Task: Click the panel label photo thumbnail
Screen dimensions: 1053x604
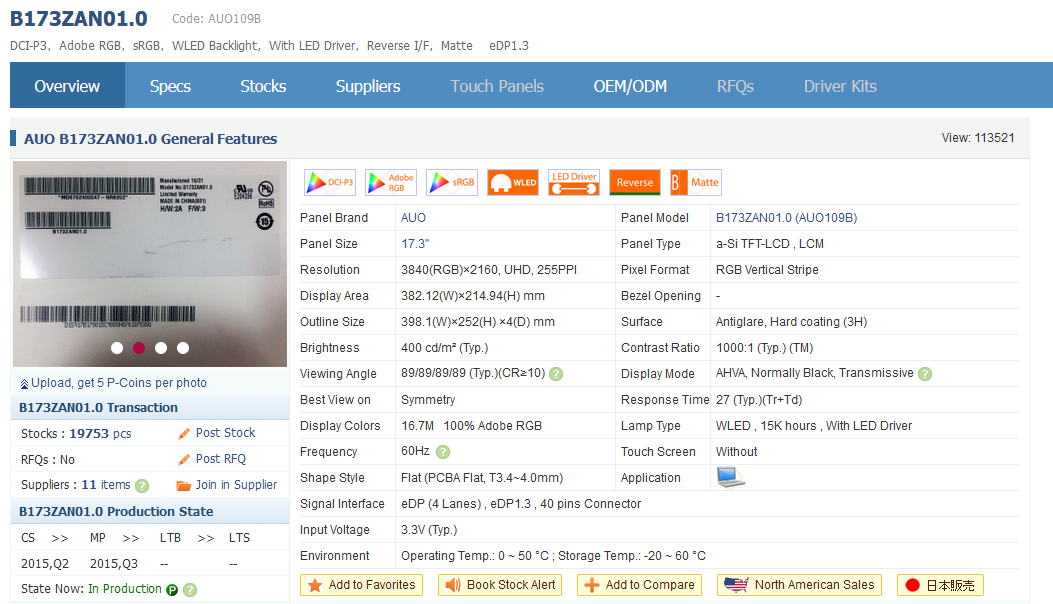Action: pos(150,264)
